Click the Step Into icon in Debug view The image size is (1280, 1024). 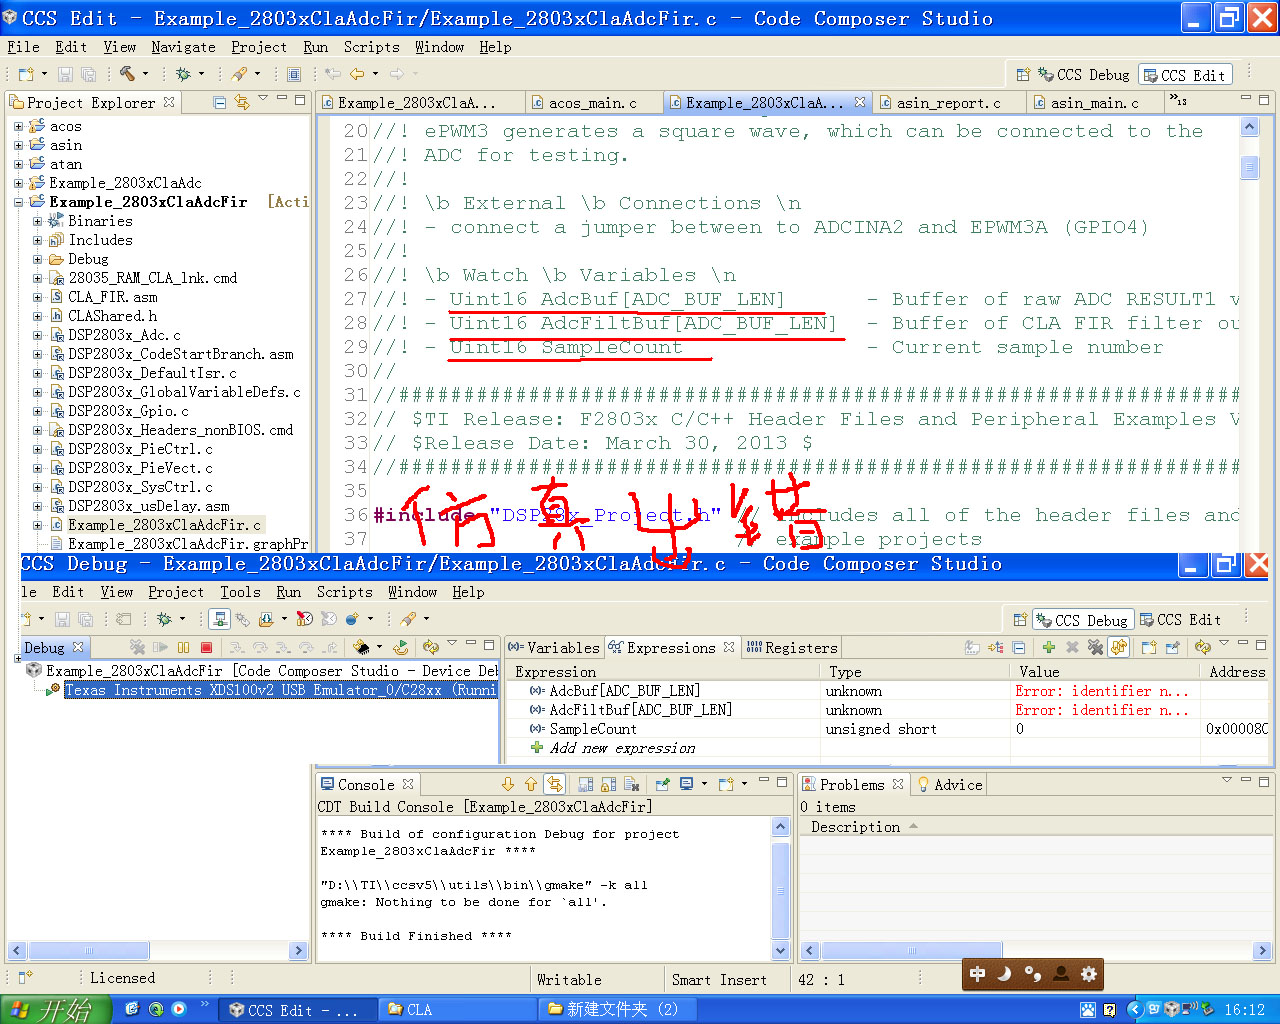point(237,647)
